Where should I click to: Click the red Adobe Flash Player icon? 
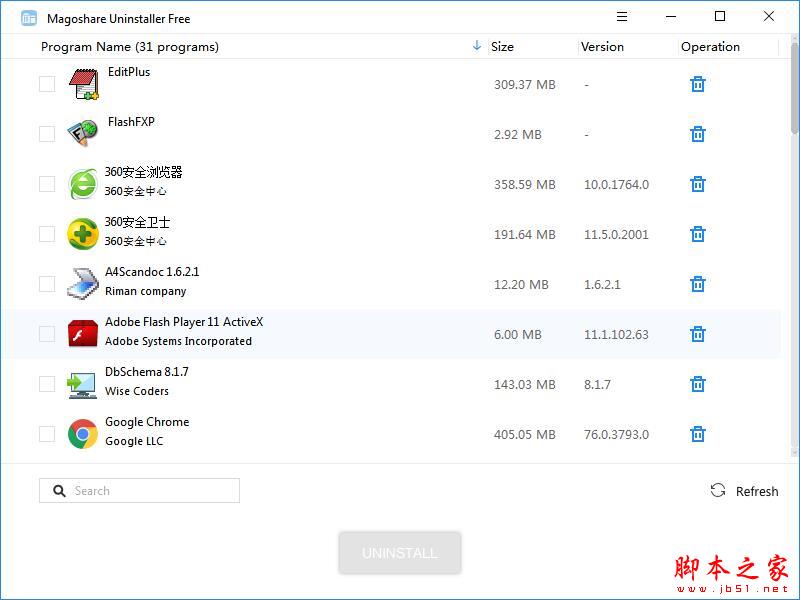click(x=83, y=333)
